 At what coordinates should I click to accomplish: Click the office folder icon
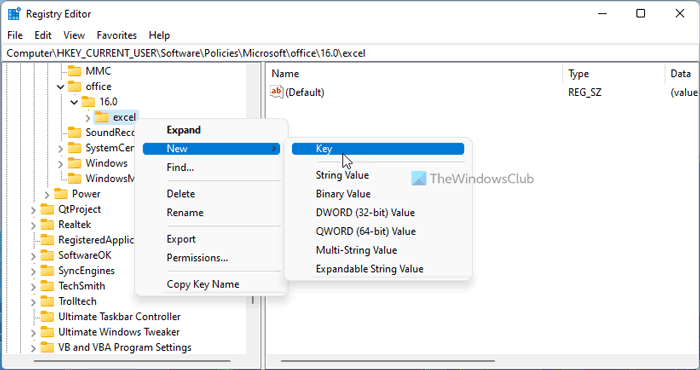point(75,86)
